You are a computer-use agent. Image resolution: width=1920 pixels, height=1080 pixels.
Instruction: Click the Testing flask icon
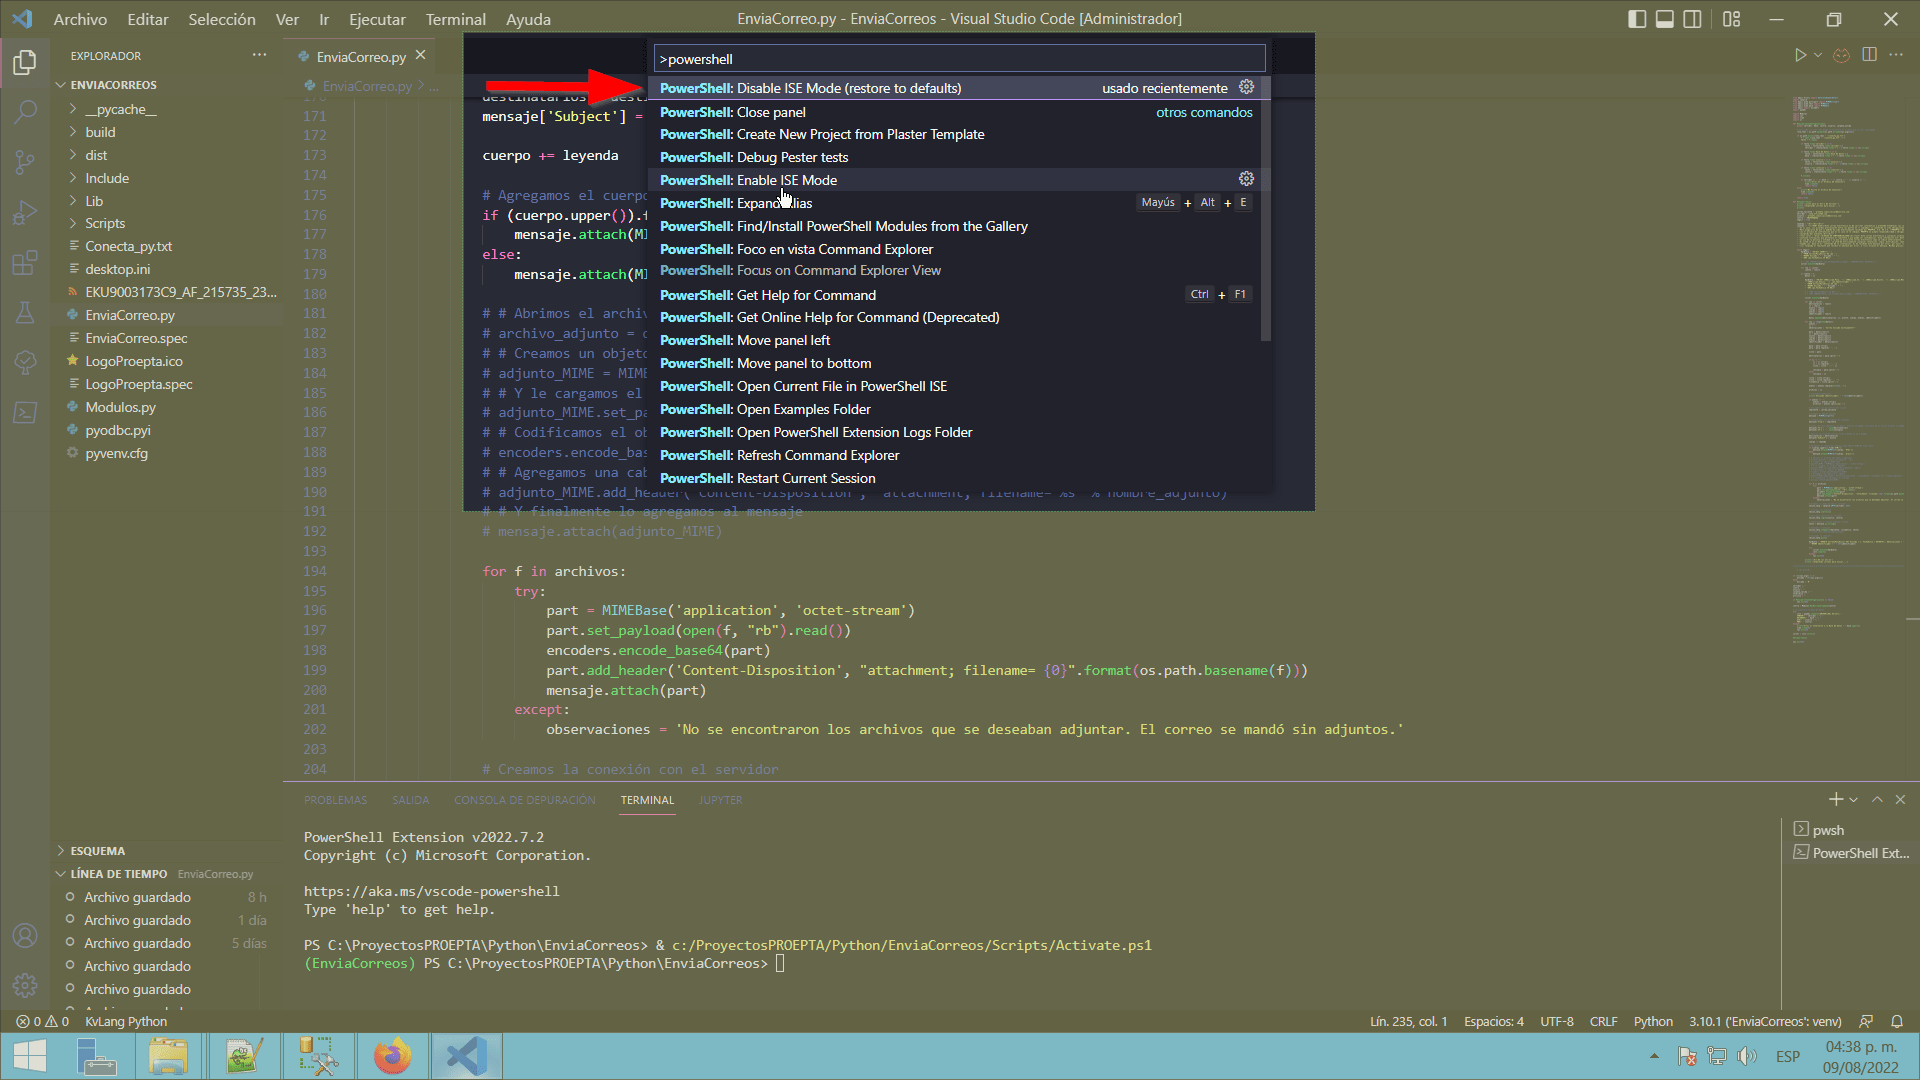pos(25,313)
